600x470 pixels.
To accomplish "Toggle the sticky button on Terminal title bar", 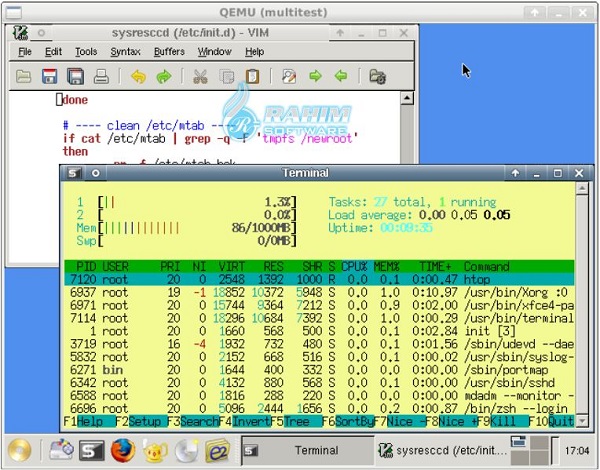I will point(95,173).
